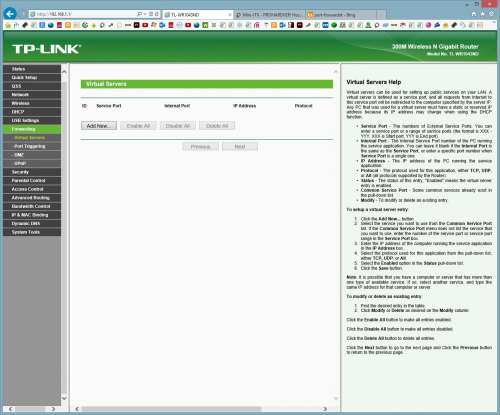Open the Parental Control menu item
500x415 pixels.
coord(32,181)
